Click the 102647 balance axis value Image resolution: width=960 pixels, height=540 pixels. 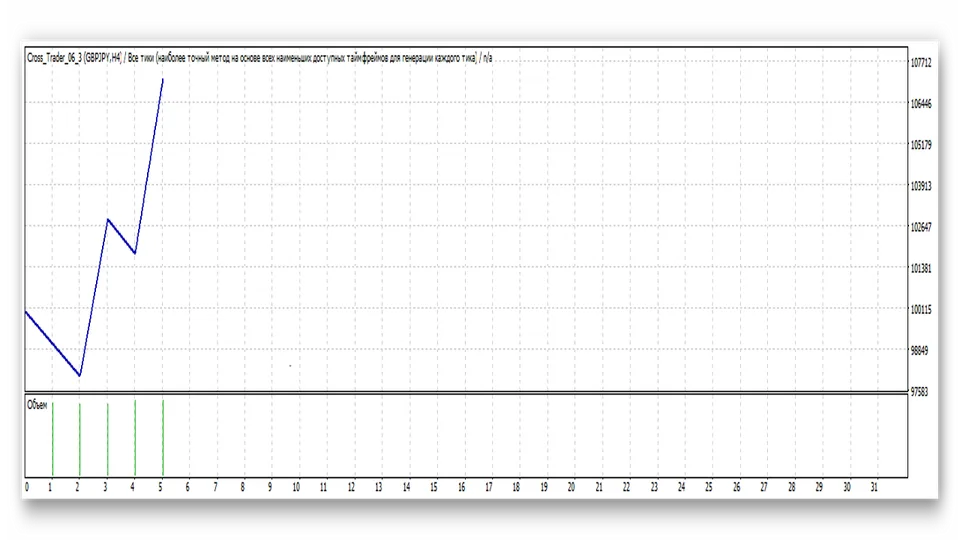pos(921,227)
